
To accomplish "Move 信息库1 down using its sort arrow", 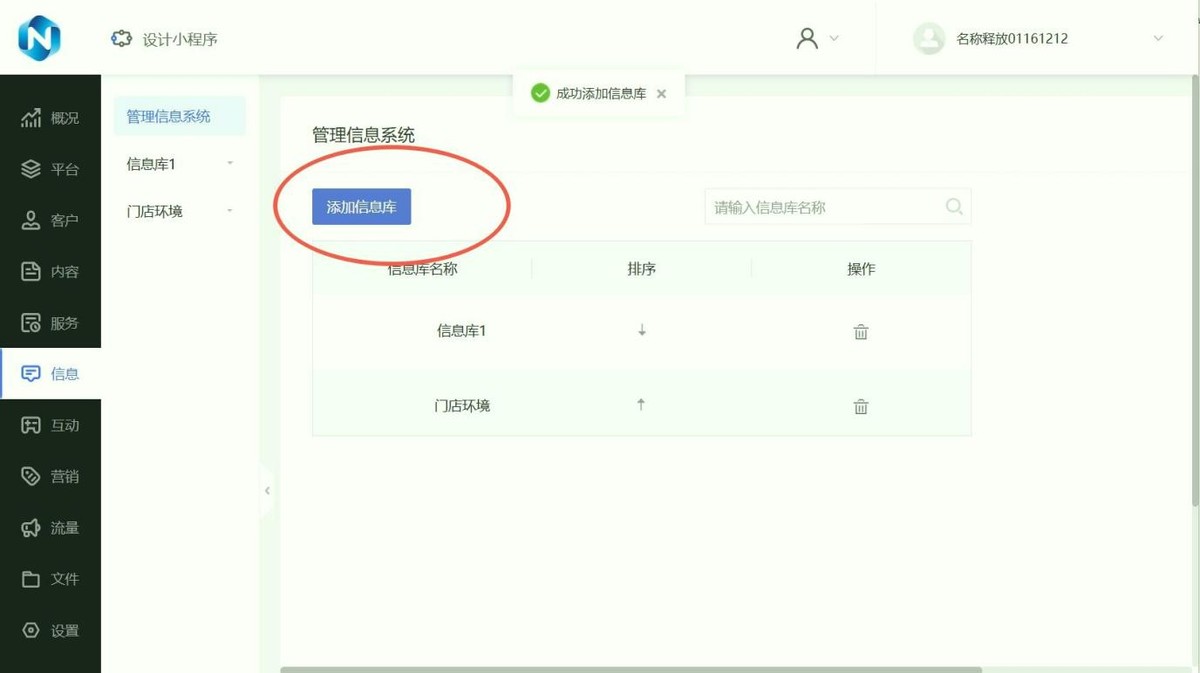I will point(640,331).
